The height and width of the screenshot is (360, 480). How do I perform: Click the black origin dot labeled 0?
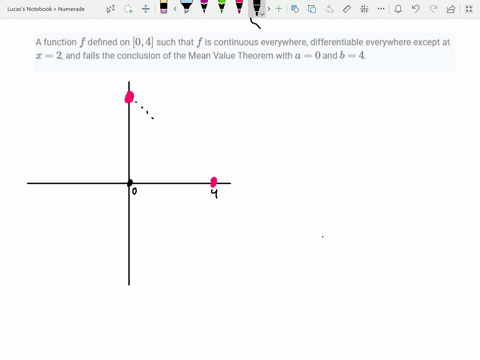tap(130, 183)
